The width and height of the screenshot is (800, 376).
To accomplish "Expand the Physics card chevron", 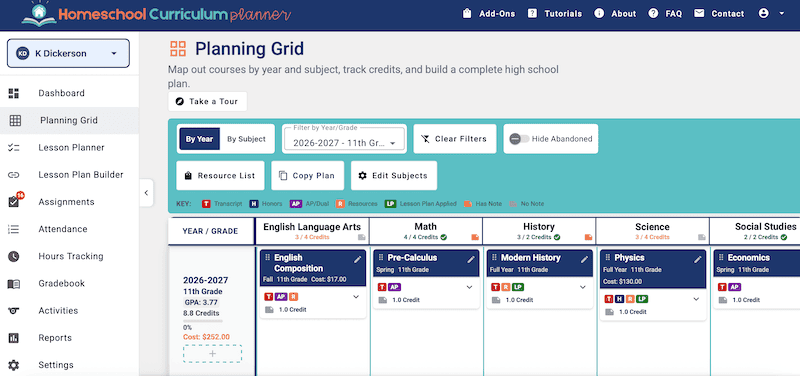I will pyautogui.click(x=696, y=299).
